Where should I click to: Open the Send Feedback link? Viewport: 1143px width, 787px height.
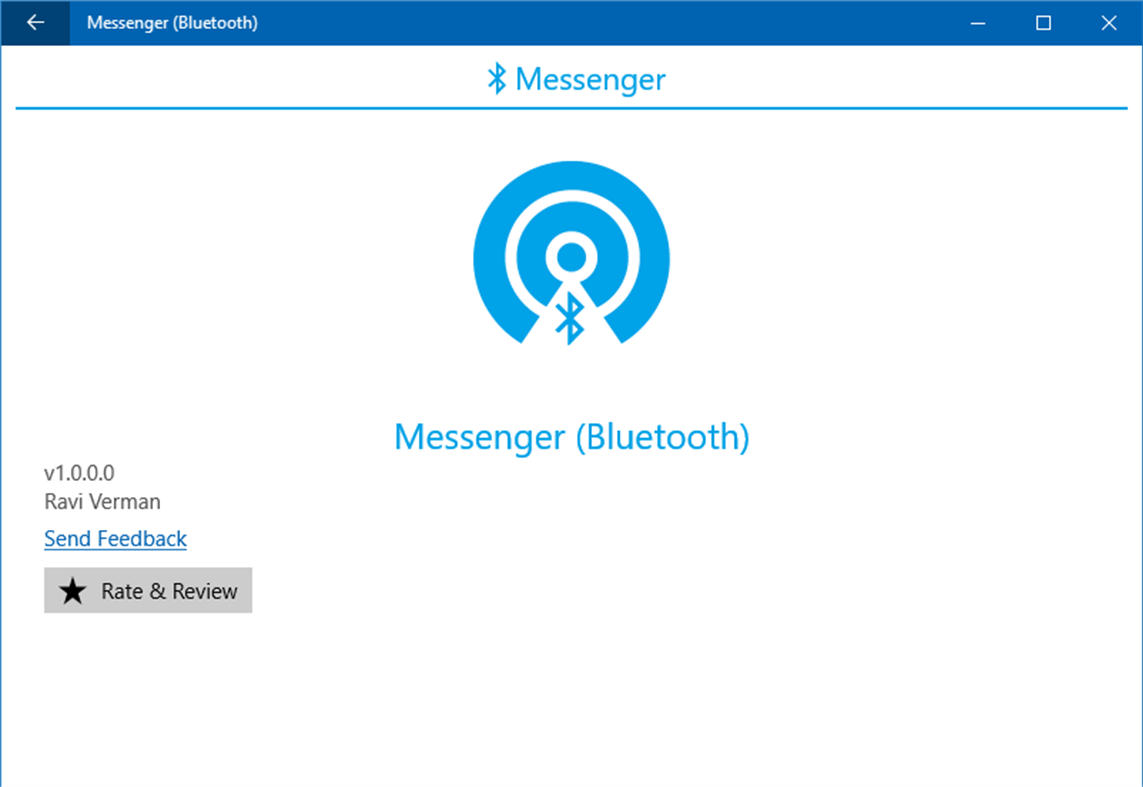(x=114, y=538)
